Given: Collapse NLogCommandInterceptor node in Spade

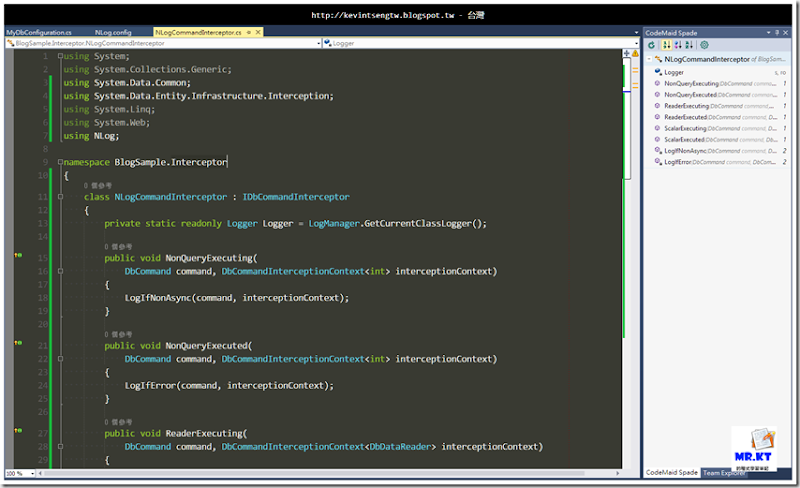Looking at the screenshot, I should coord(649,59).
